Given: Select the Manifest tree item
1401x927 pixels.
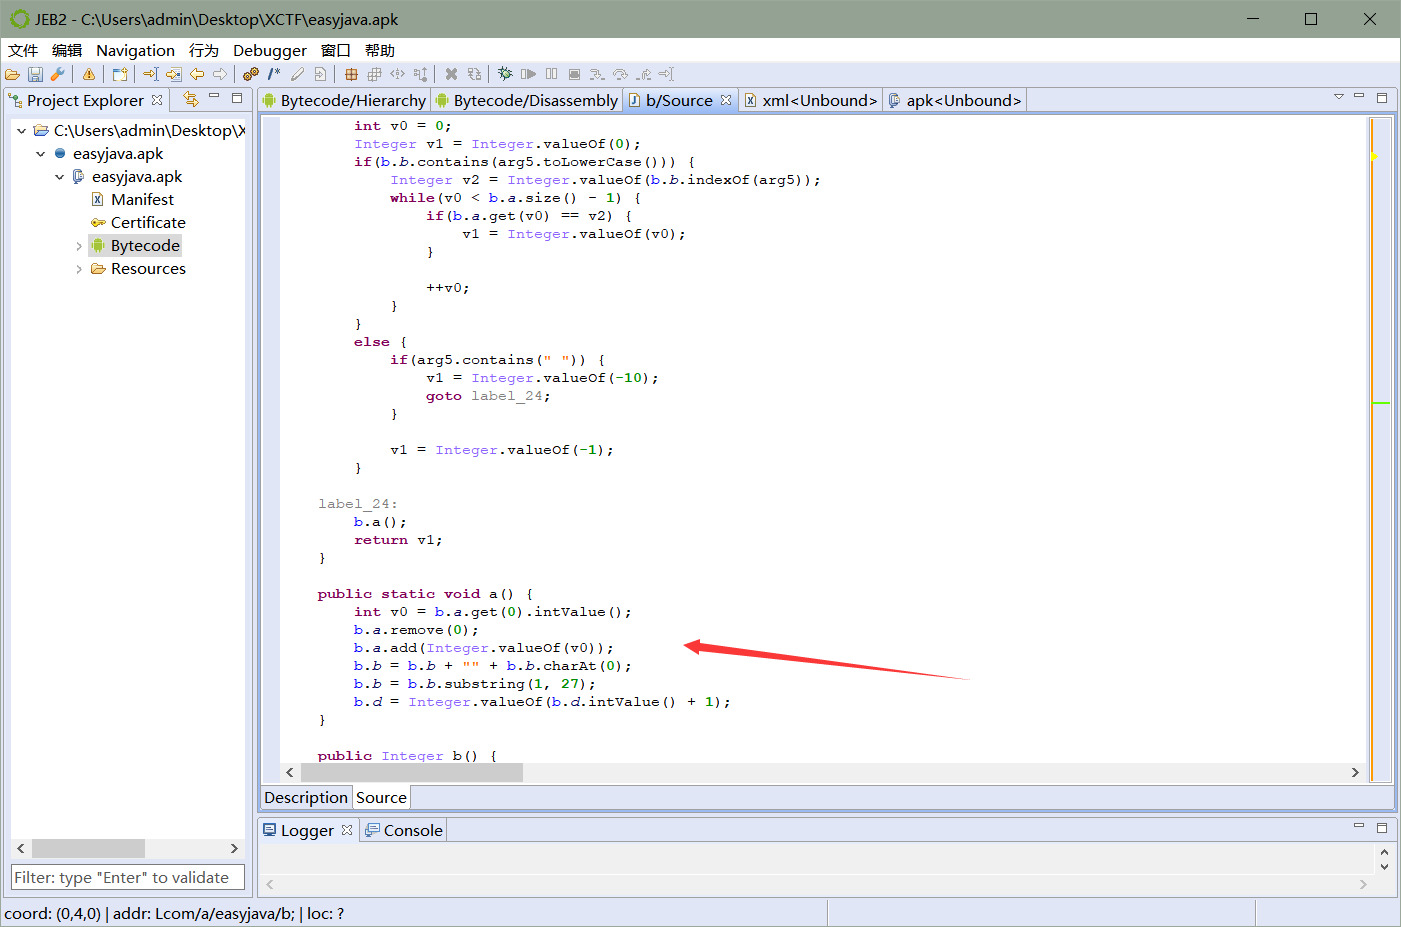Looking at the screenshot, I should [142, 200].
